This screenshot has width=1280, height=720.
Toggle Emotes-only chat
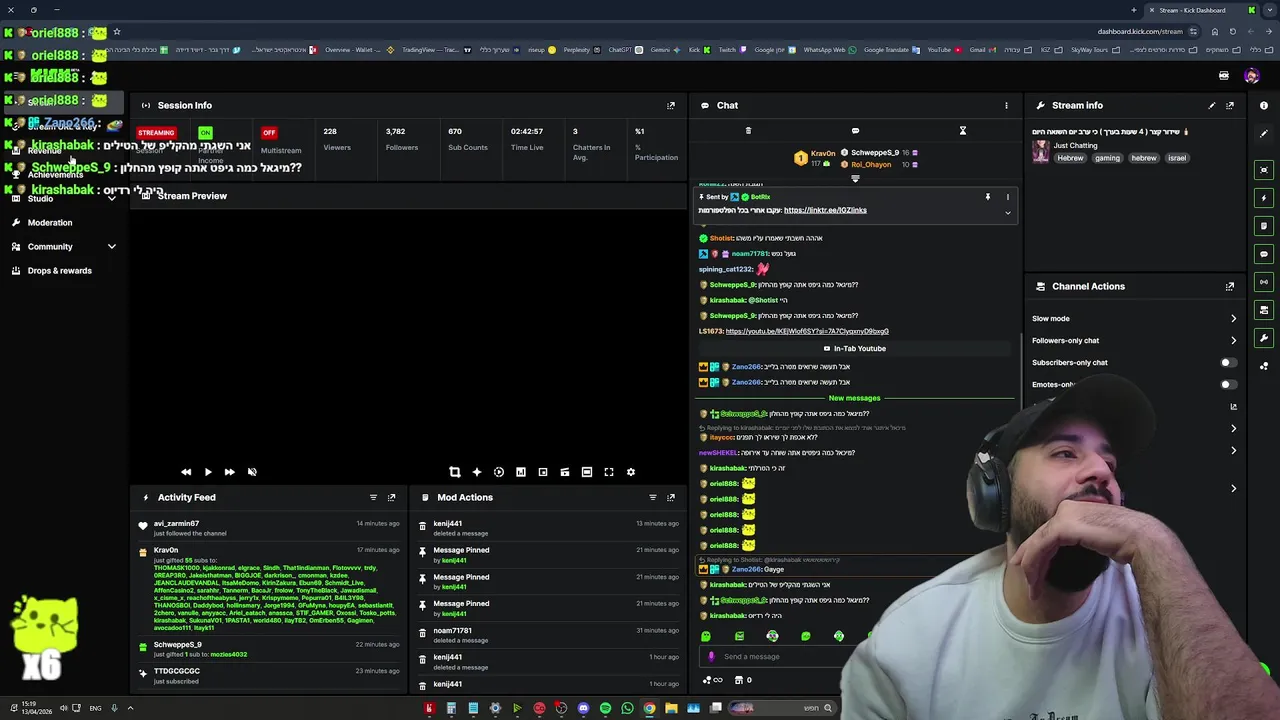(1228, 384)
